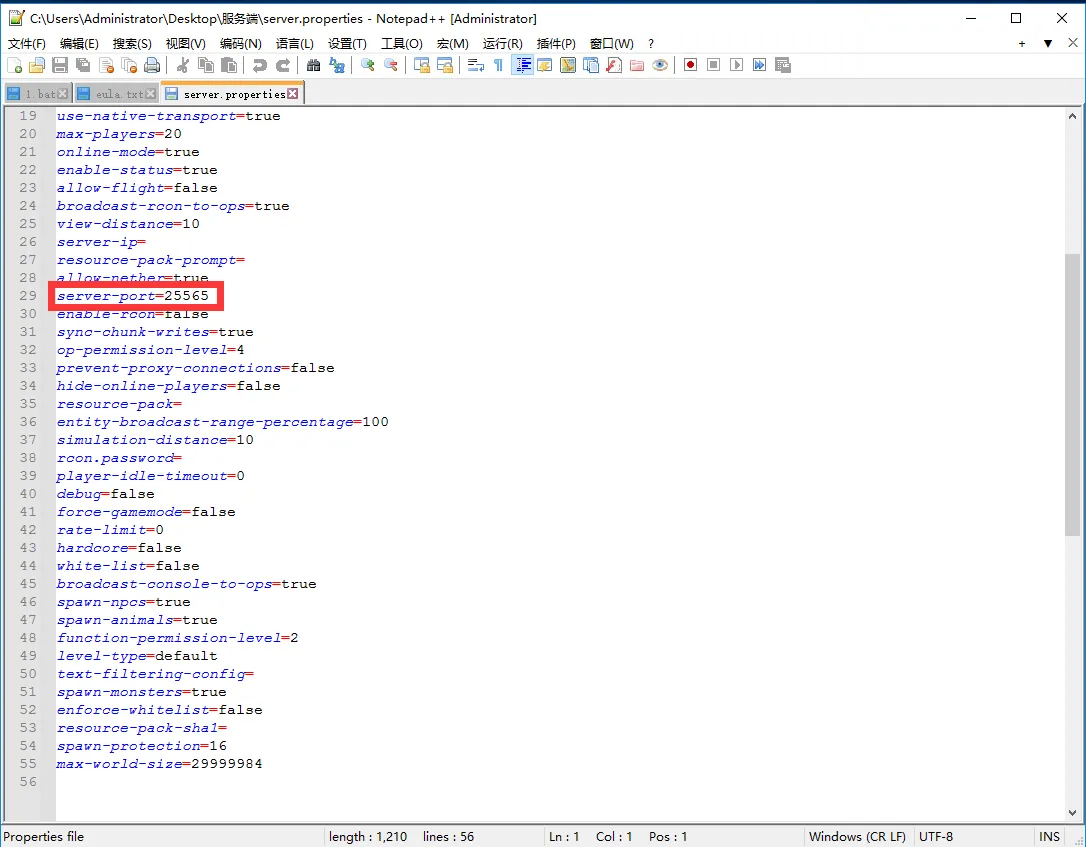Toggle Show all characters pilcrow button

498,65
